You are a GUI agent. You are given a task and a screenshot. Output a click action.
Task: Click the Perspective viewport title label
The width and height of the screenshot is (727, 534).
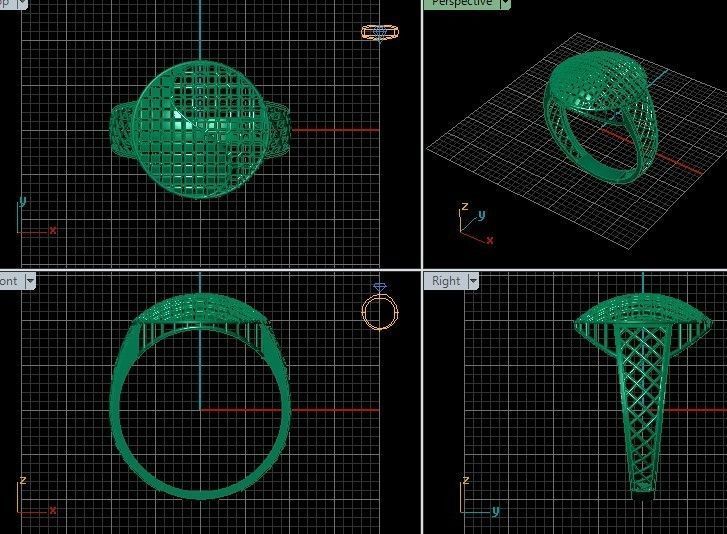click(x=461, y=3)
